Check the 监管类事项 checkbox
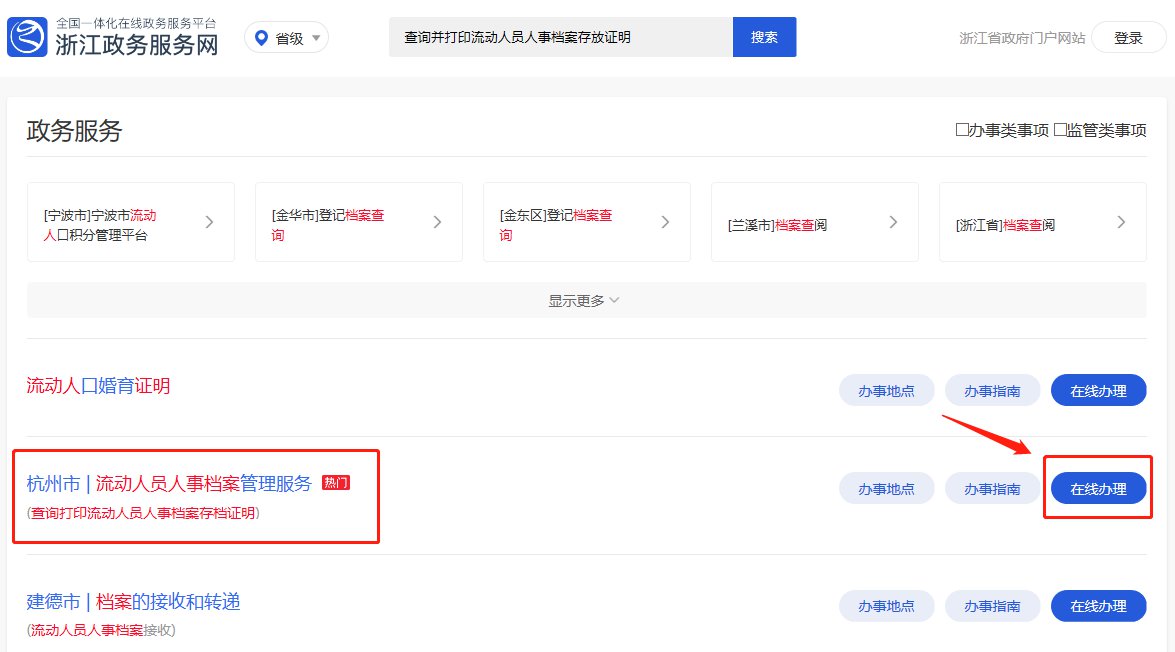The width and height of the screenshot is (1175, 652). coord(1060,130)
